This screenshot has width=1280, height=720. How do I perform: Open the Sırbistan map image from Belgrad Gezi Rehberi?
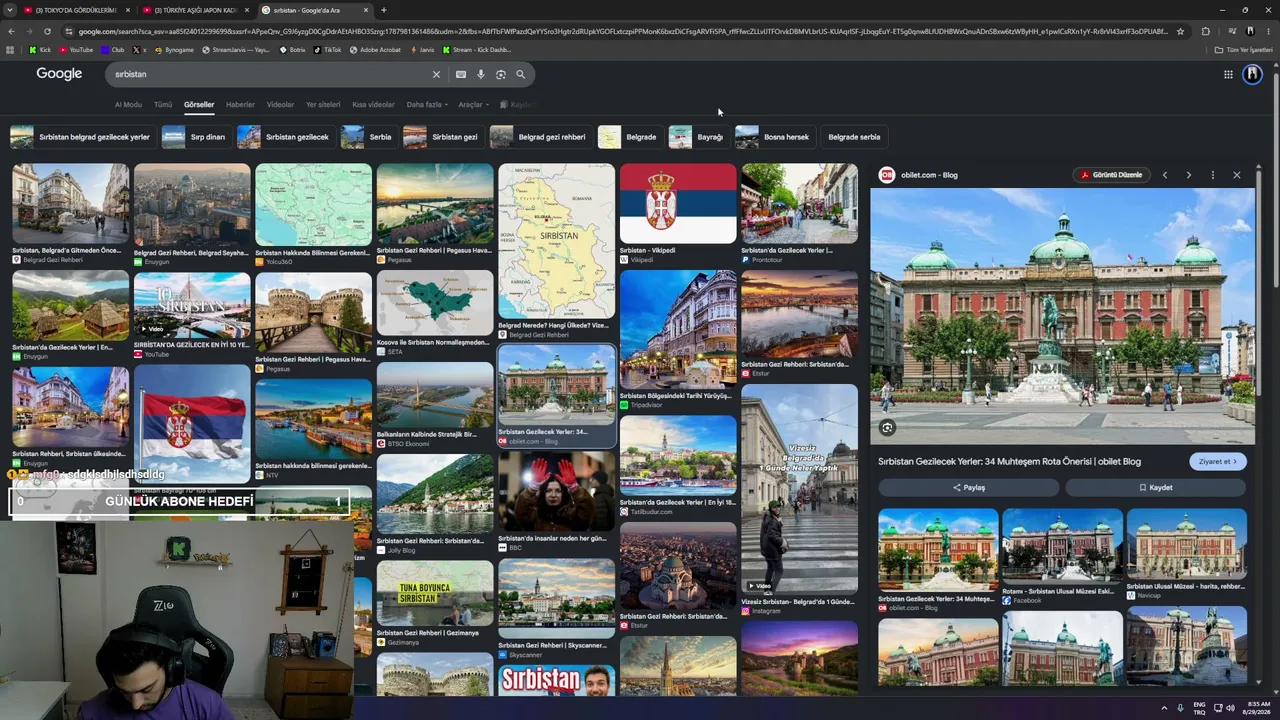click(557, 242)
